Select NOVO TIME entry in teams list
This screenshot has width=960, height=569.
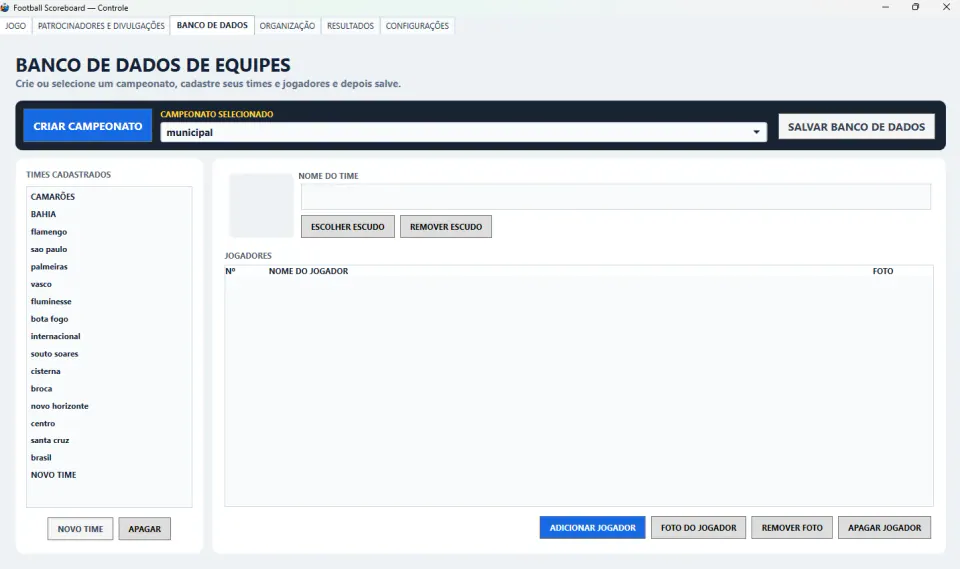click(x=109, y=475)
